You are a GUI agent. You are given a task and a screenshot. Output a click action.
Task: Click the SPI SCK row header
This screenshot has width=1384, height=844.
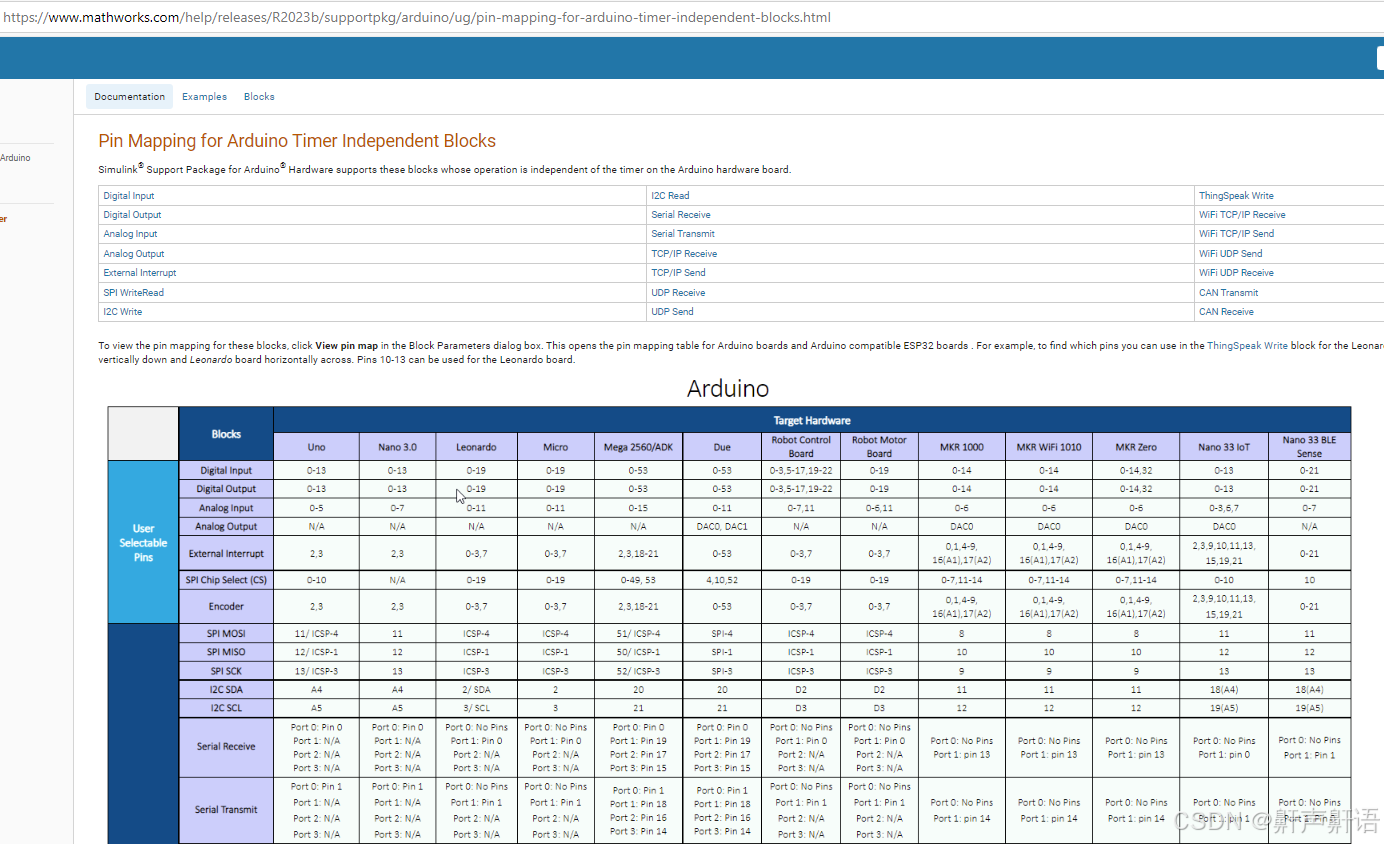click(226, 671)
